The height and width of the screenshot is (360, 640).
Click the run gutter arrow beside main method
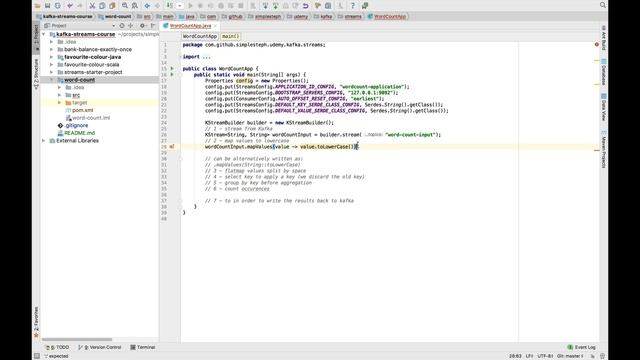172,75
